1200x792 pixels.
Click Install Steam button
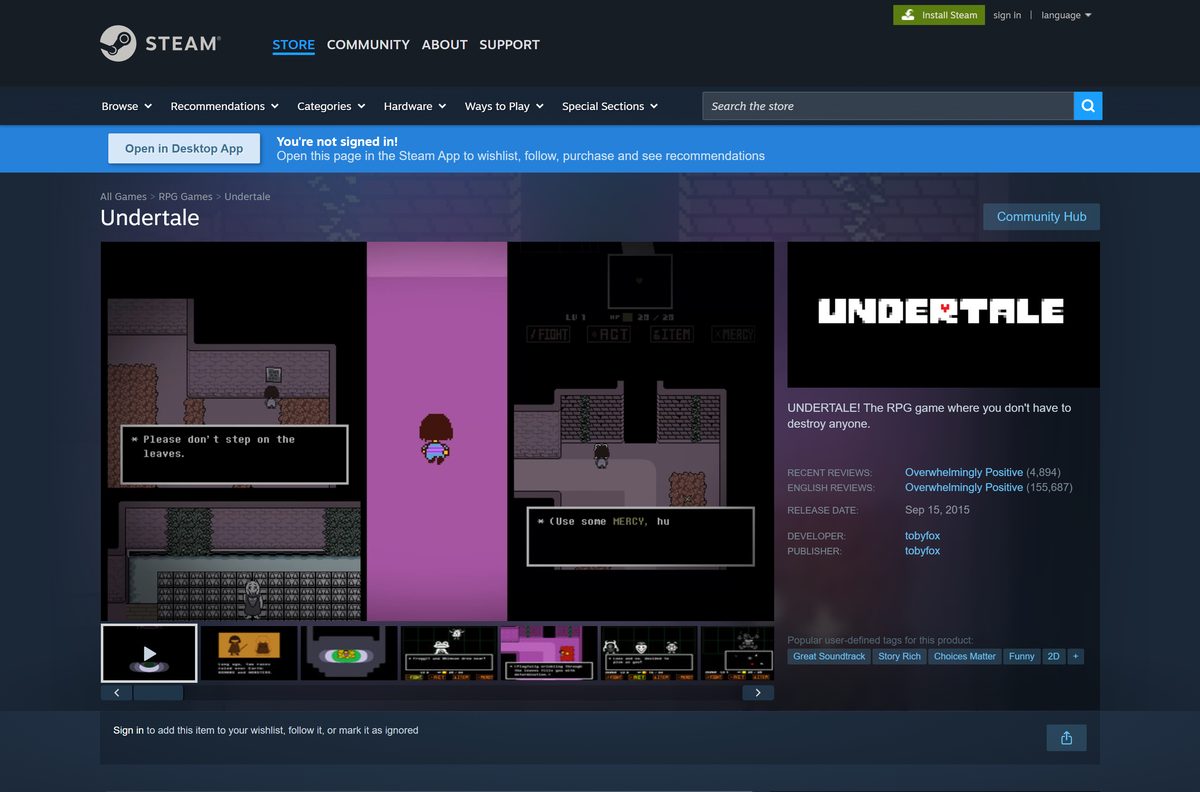tap(939, 15)
